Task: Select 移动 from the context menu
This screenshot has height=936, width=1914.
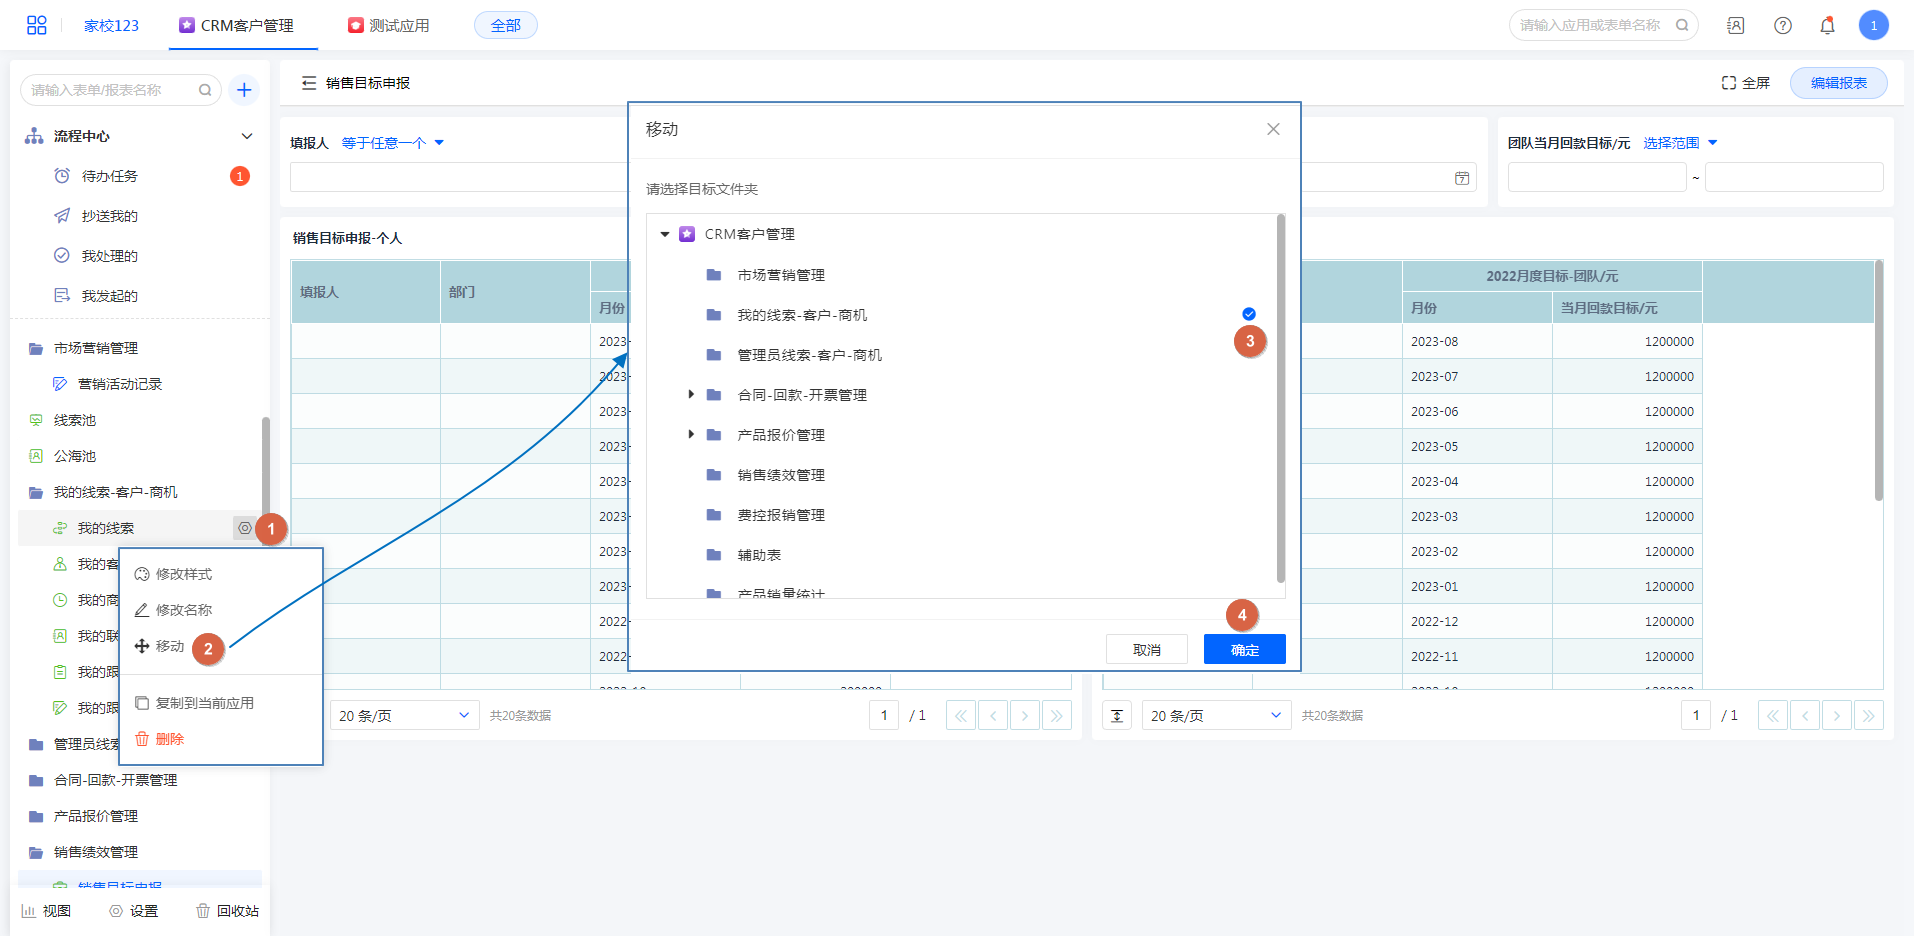Action: coord(169,646)
